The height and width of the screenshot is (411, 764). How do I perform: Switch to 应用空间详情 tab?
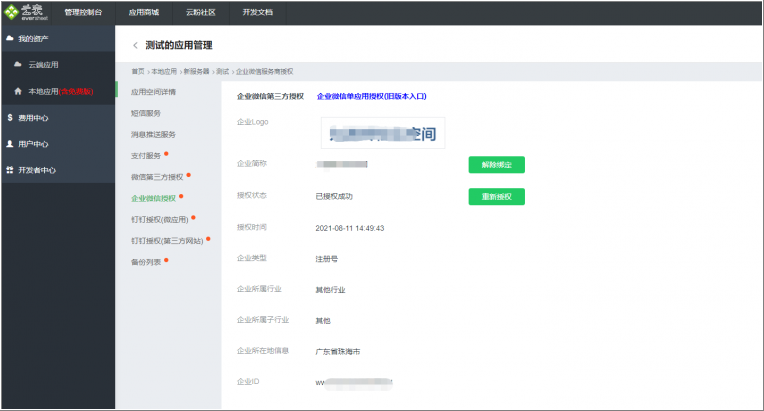pos(153,92)
